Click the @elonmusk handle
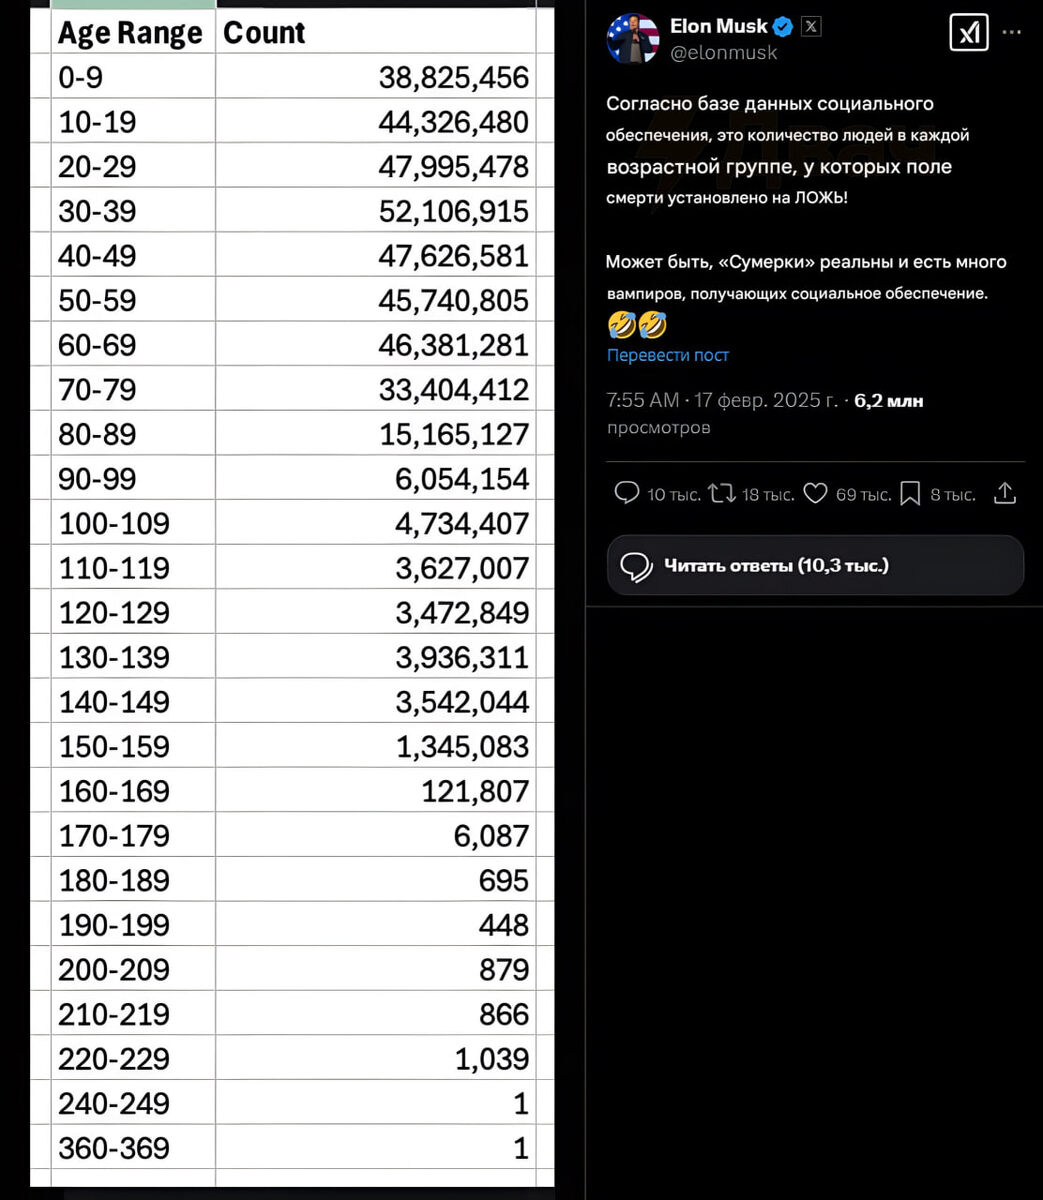This screenshot has height=1200, width=1043. point(723,53)
